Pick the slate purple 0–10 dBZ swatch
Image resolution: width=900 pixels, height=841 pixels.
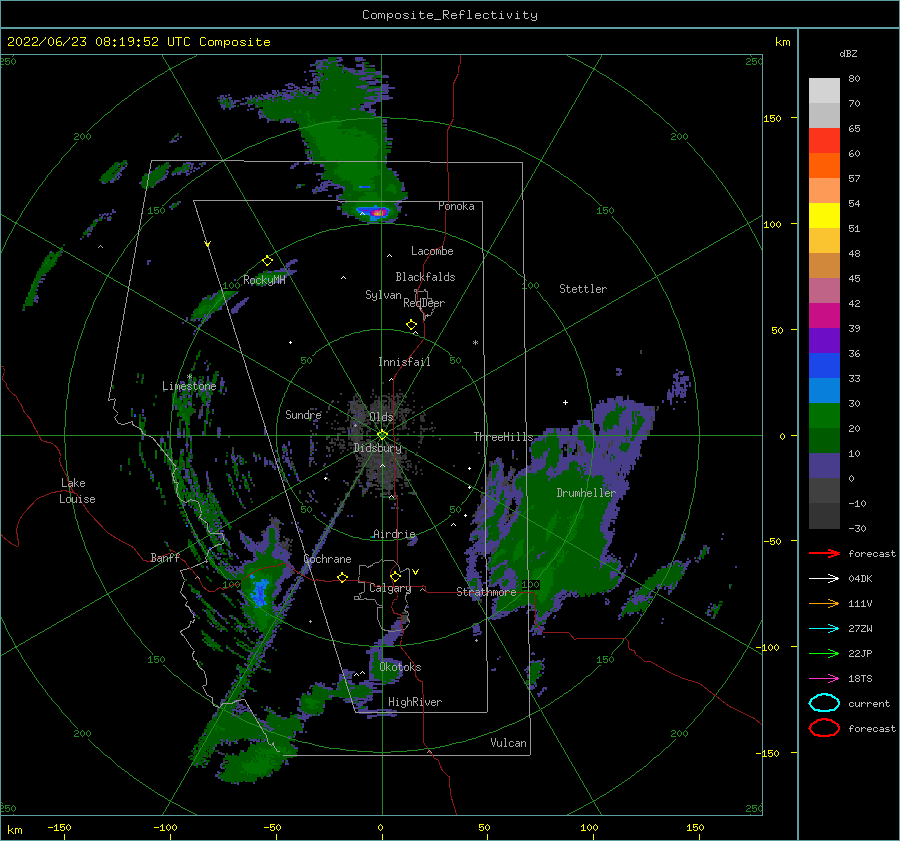824,465
